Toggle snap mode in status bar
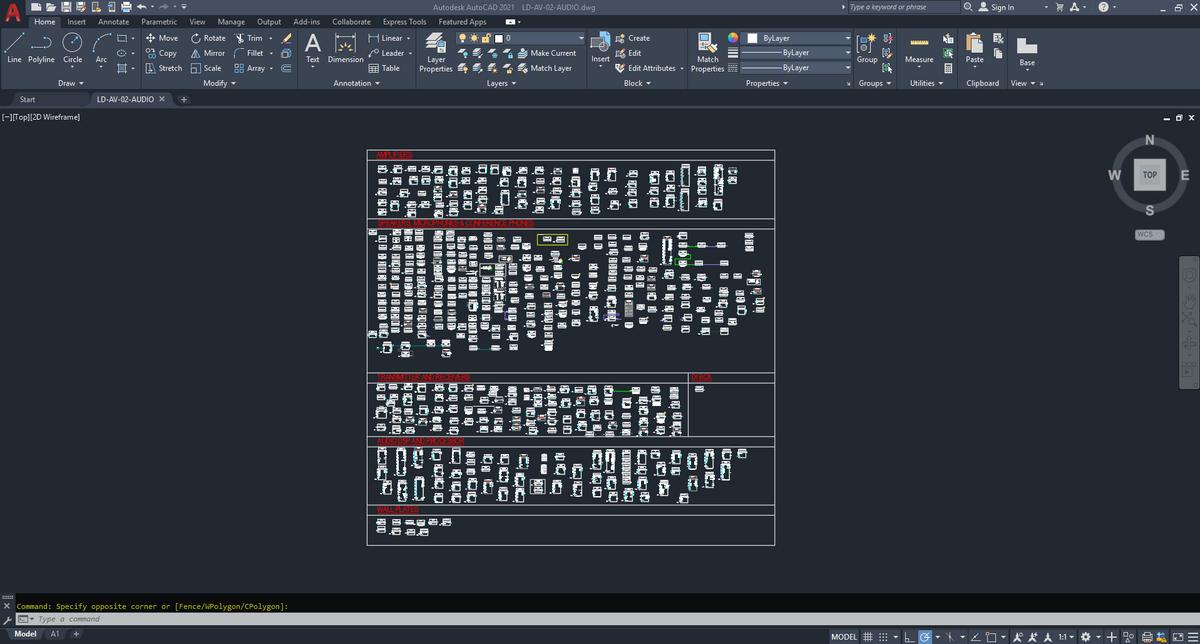This screenshot has height=644, width=1200. coord(884,636)
